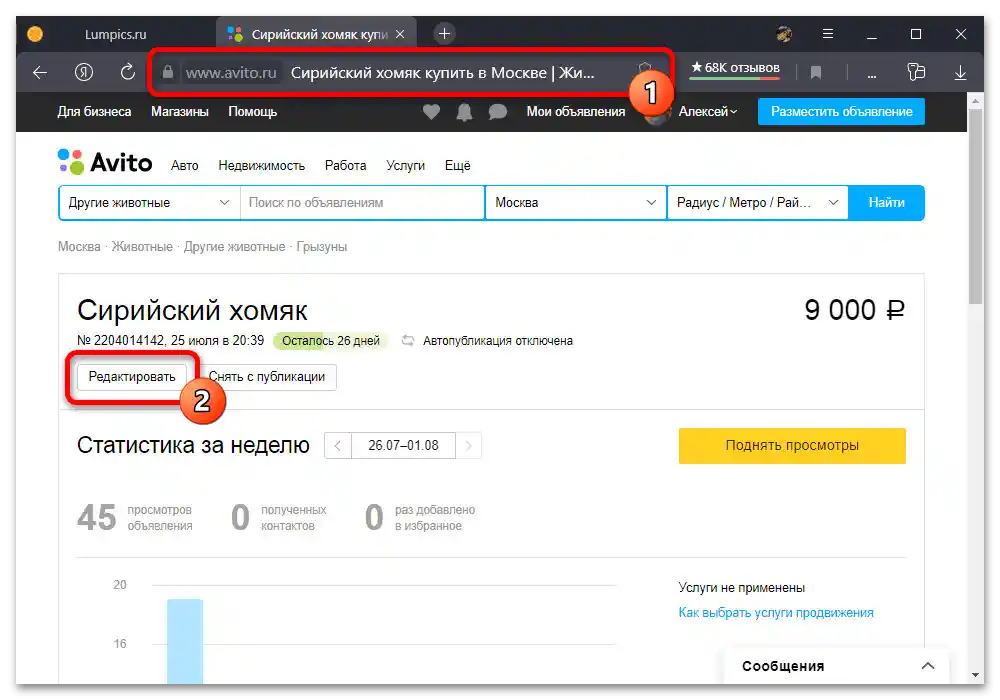Image resolution: width=1000 pixels, height=700 pixels.
Task: Open Как выбрать услуги продвижения link
Action: coord(776,613)
